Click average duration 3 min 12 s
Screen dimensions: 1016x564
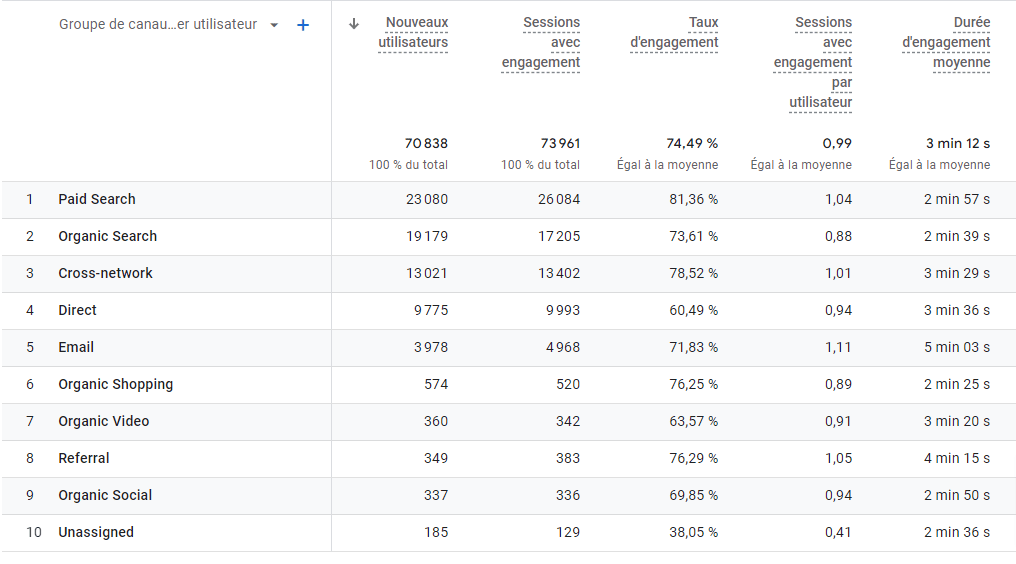tap(958, 143)
